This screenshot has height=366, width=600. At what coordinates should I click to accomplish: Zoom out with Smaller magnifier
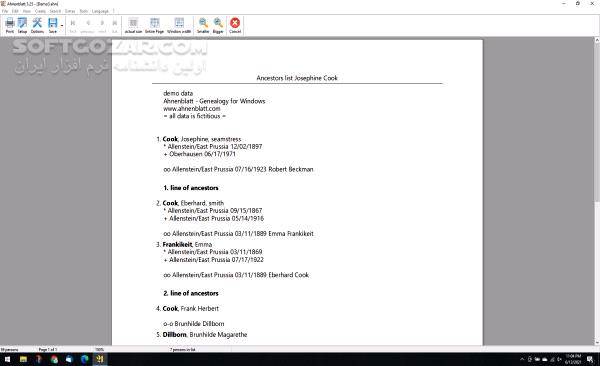click(x=203, y=25)
